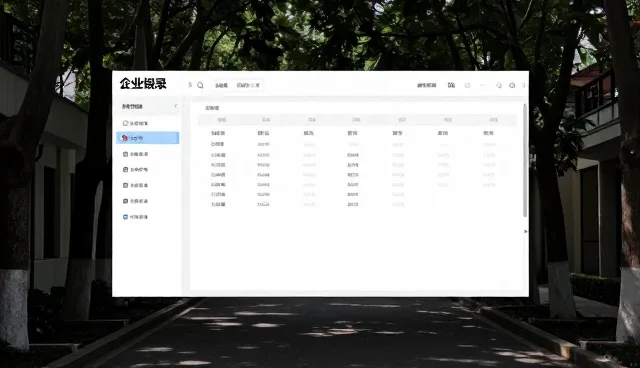Click the bold translate-style icon in header
This screenshot has height=368, width=640.
coord(451,85)
